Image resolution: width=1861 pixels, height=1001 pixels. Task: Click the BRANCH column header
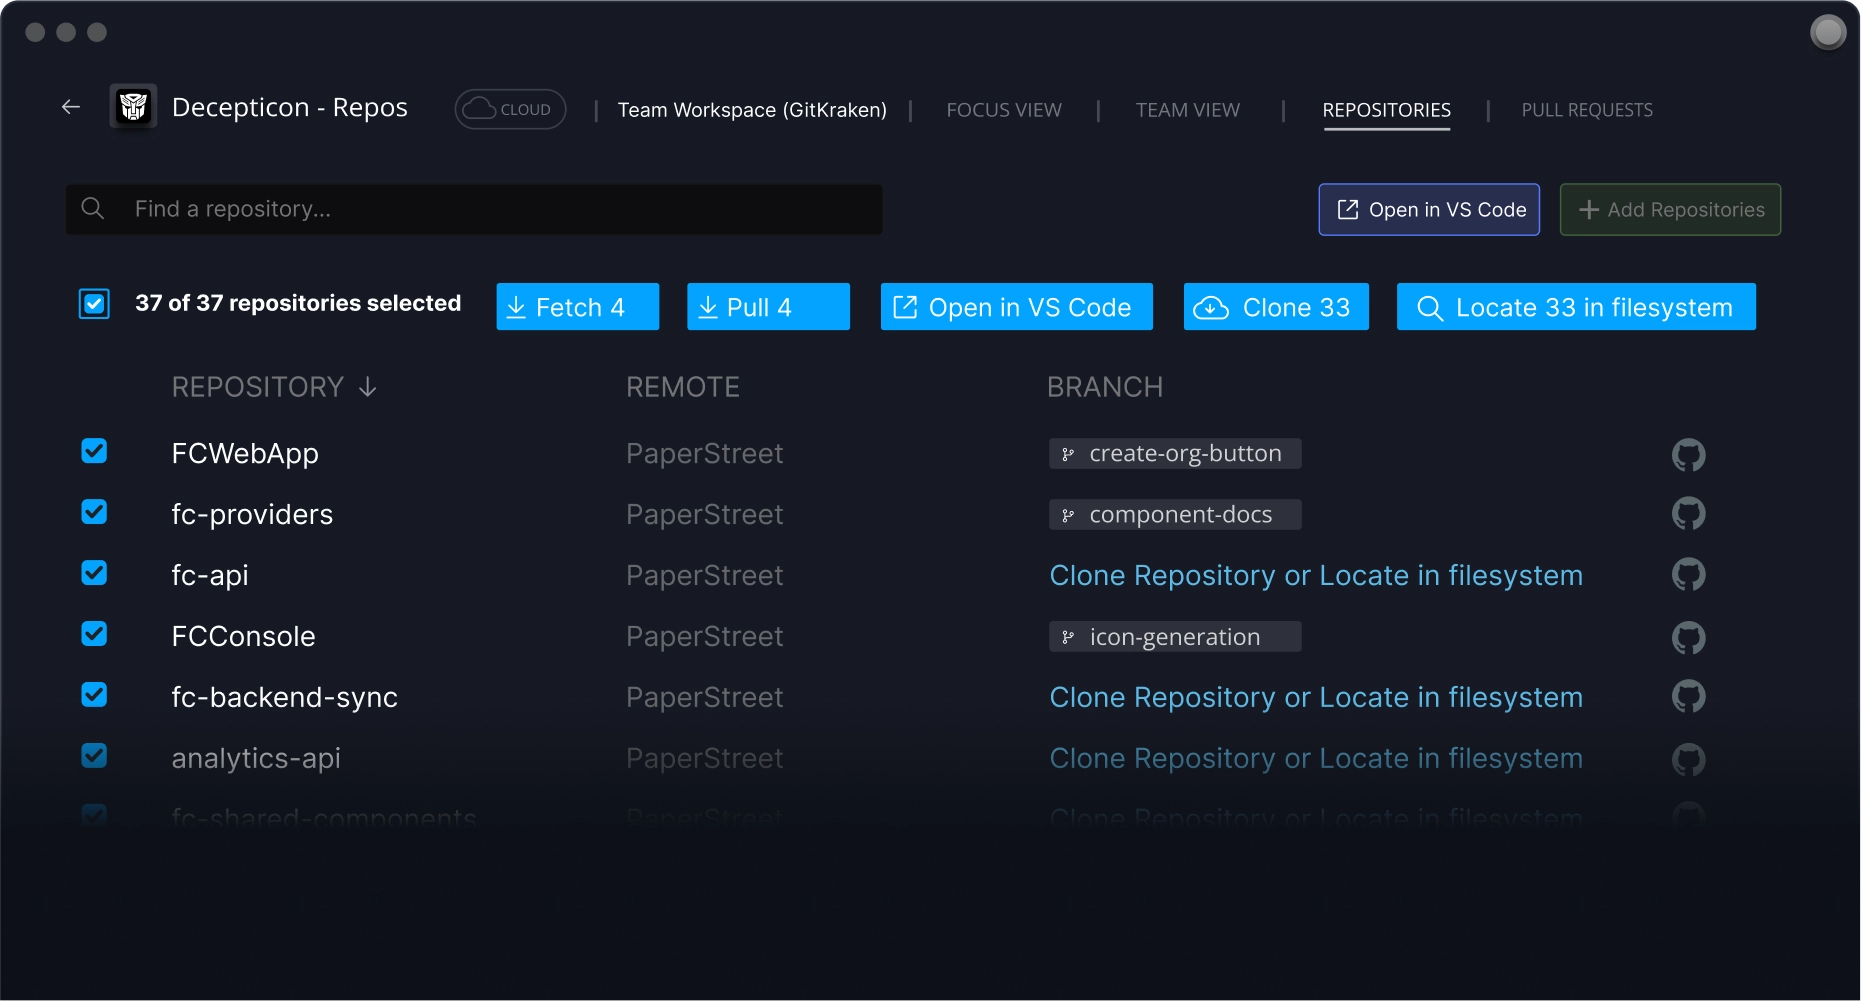(1105, 387)
